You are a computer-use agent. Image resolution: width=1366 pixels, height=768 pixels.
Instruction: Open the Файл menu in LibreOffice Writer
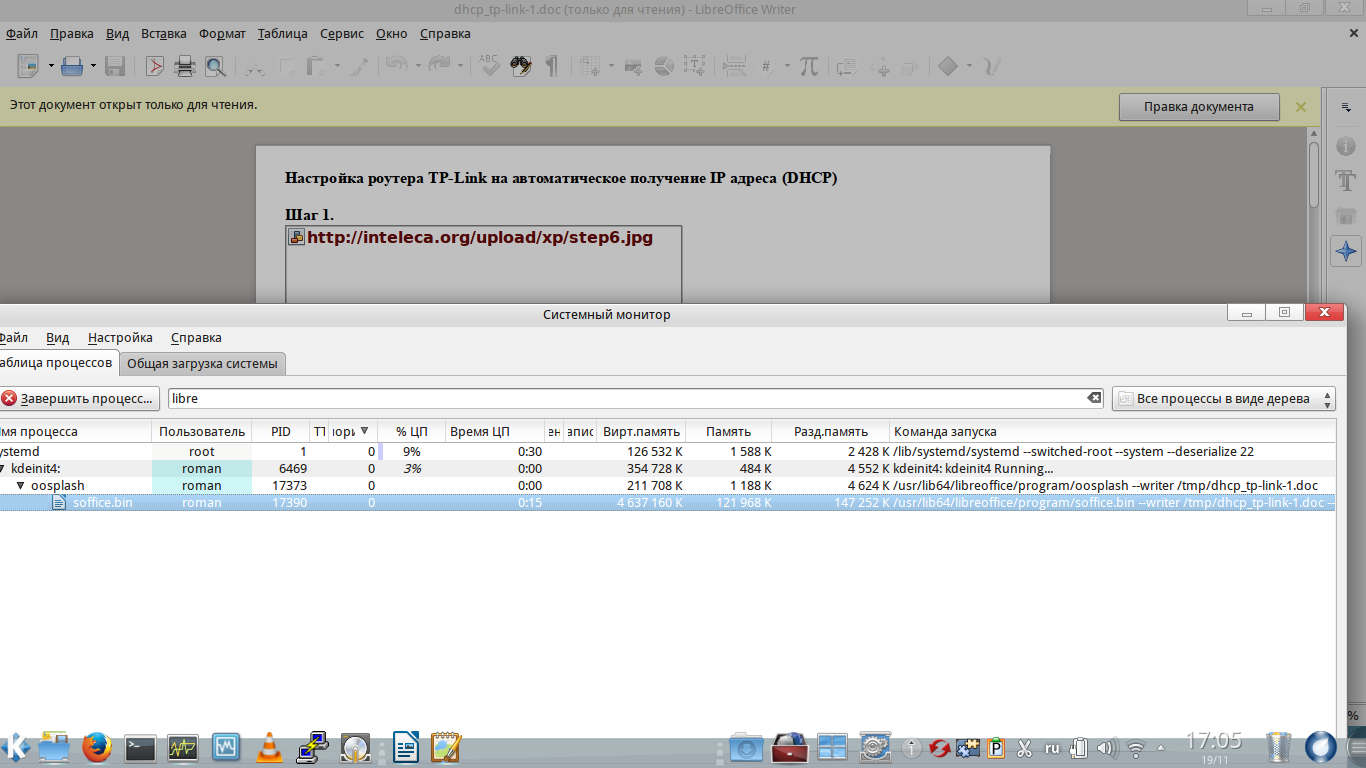point(21,33)
